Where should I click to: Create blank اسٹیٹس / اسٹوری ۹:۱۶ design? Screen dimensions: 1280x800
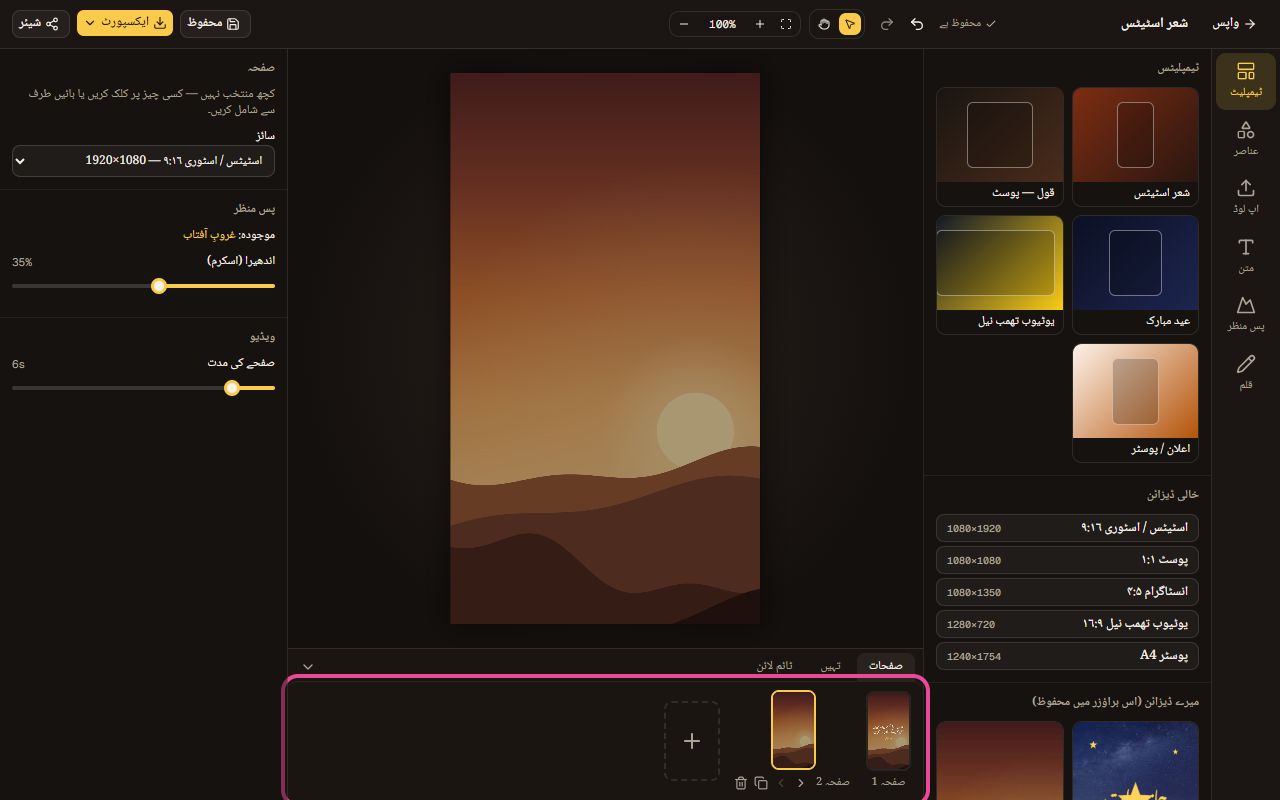[x=1067, y=528]
